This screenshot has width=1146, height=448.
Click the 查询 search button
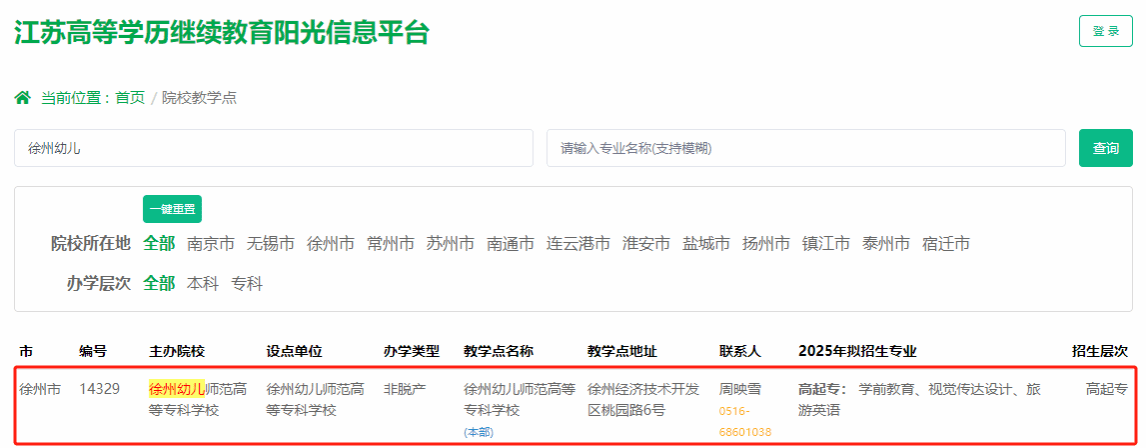pyautogui.click(x=1105, y=148)
